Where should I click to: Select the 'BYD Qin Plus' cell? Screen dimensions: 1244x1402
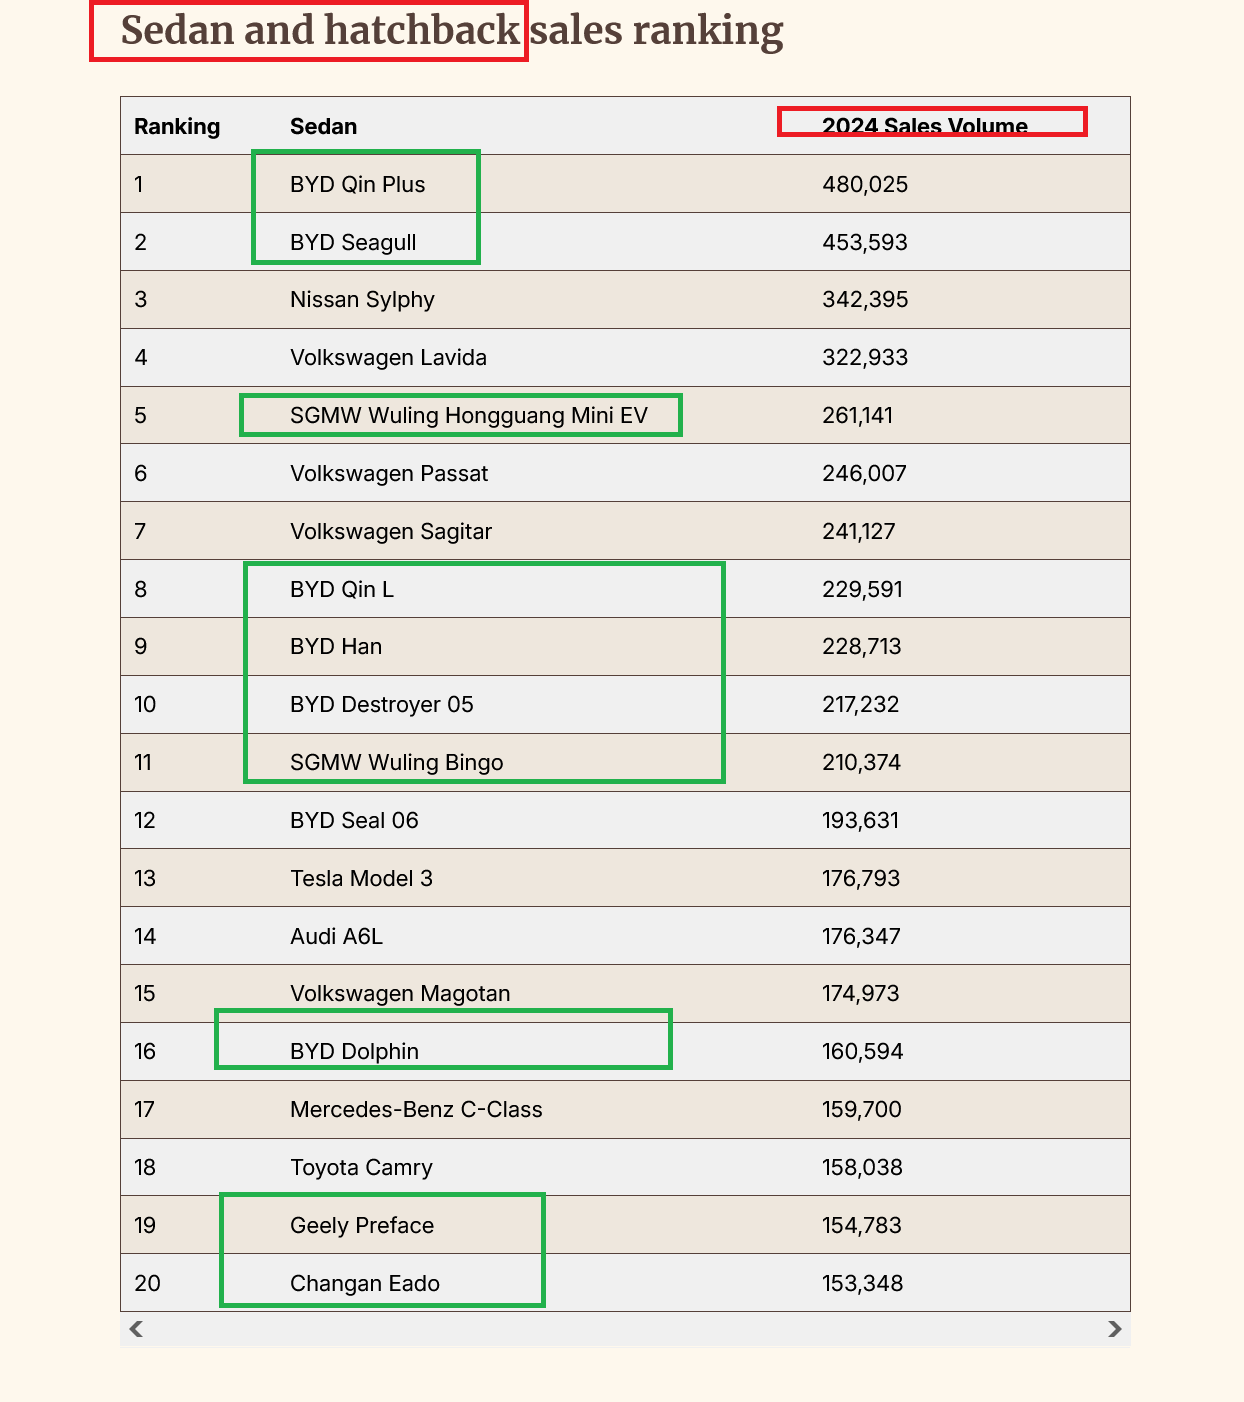[x=357, y=184]
